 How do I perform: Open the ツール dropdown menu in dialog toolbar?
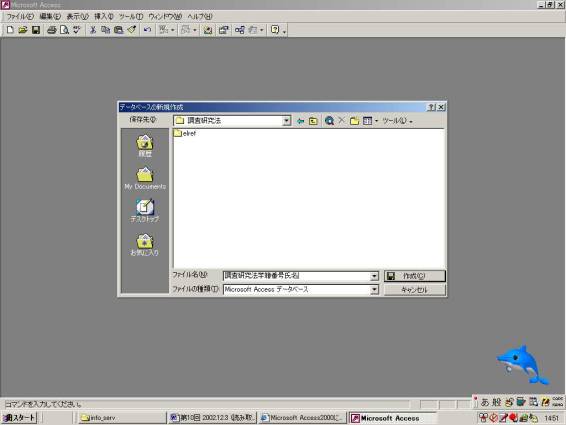(397, 121)
